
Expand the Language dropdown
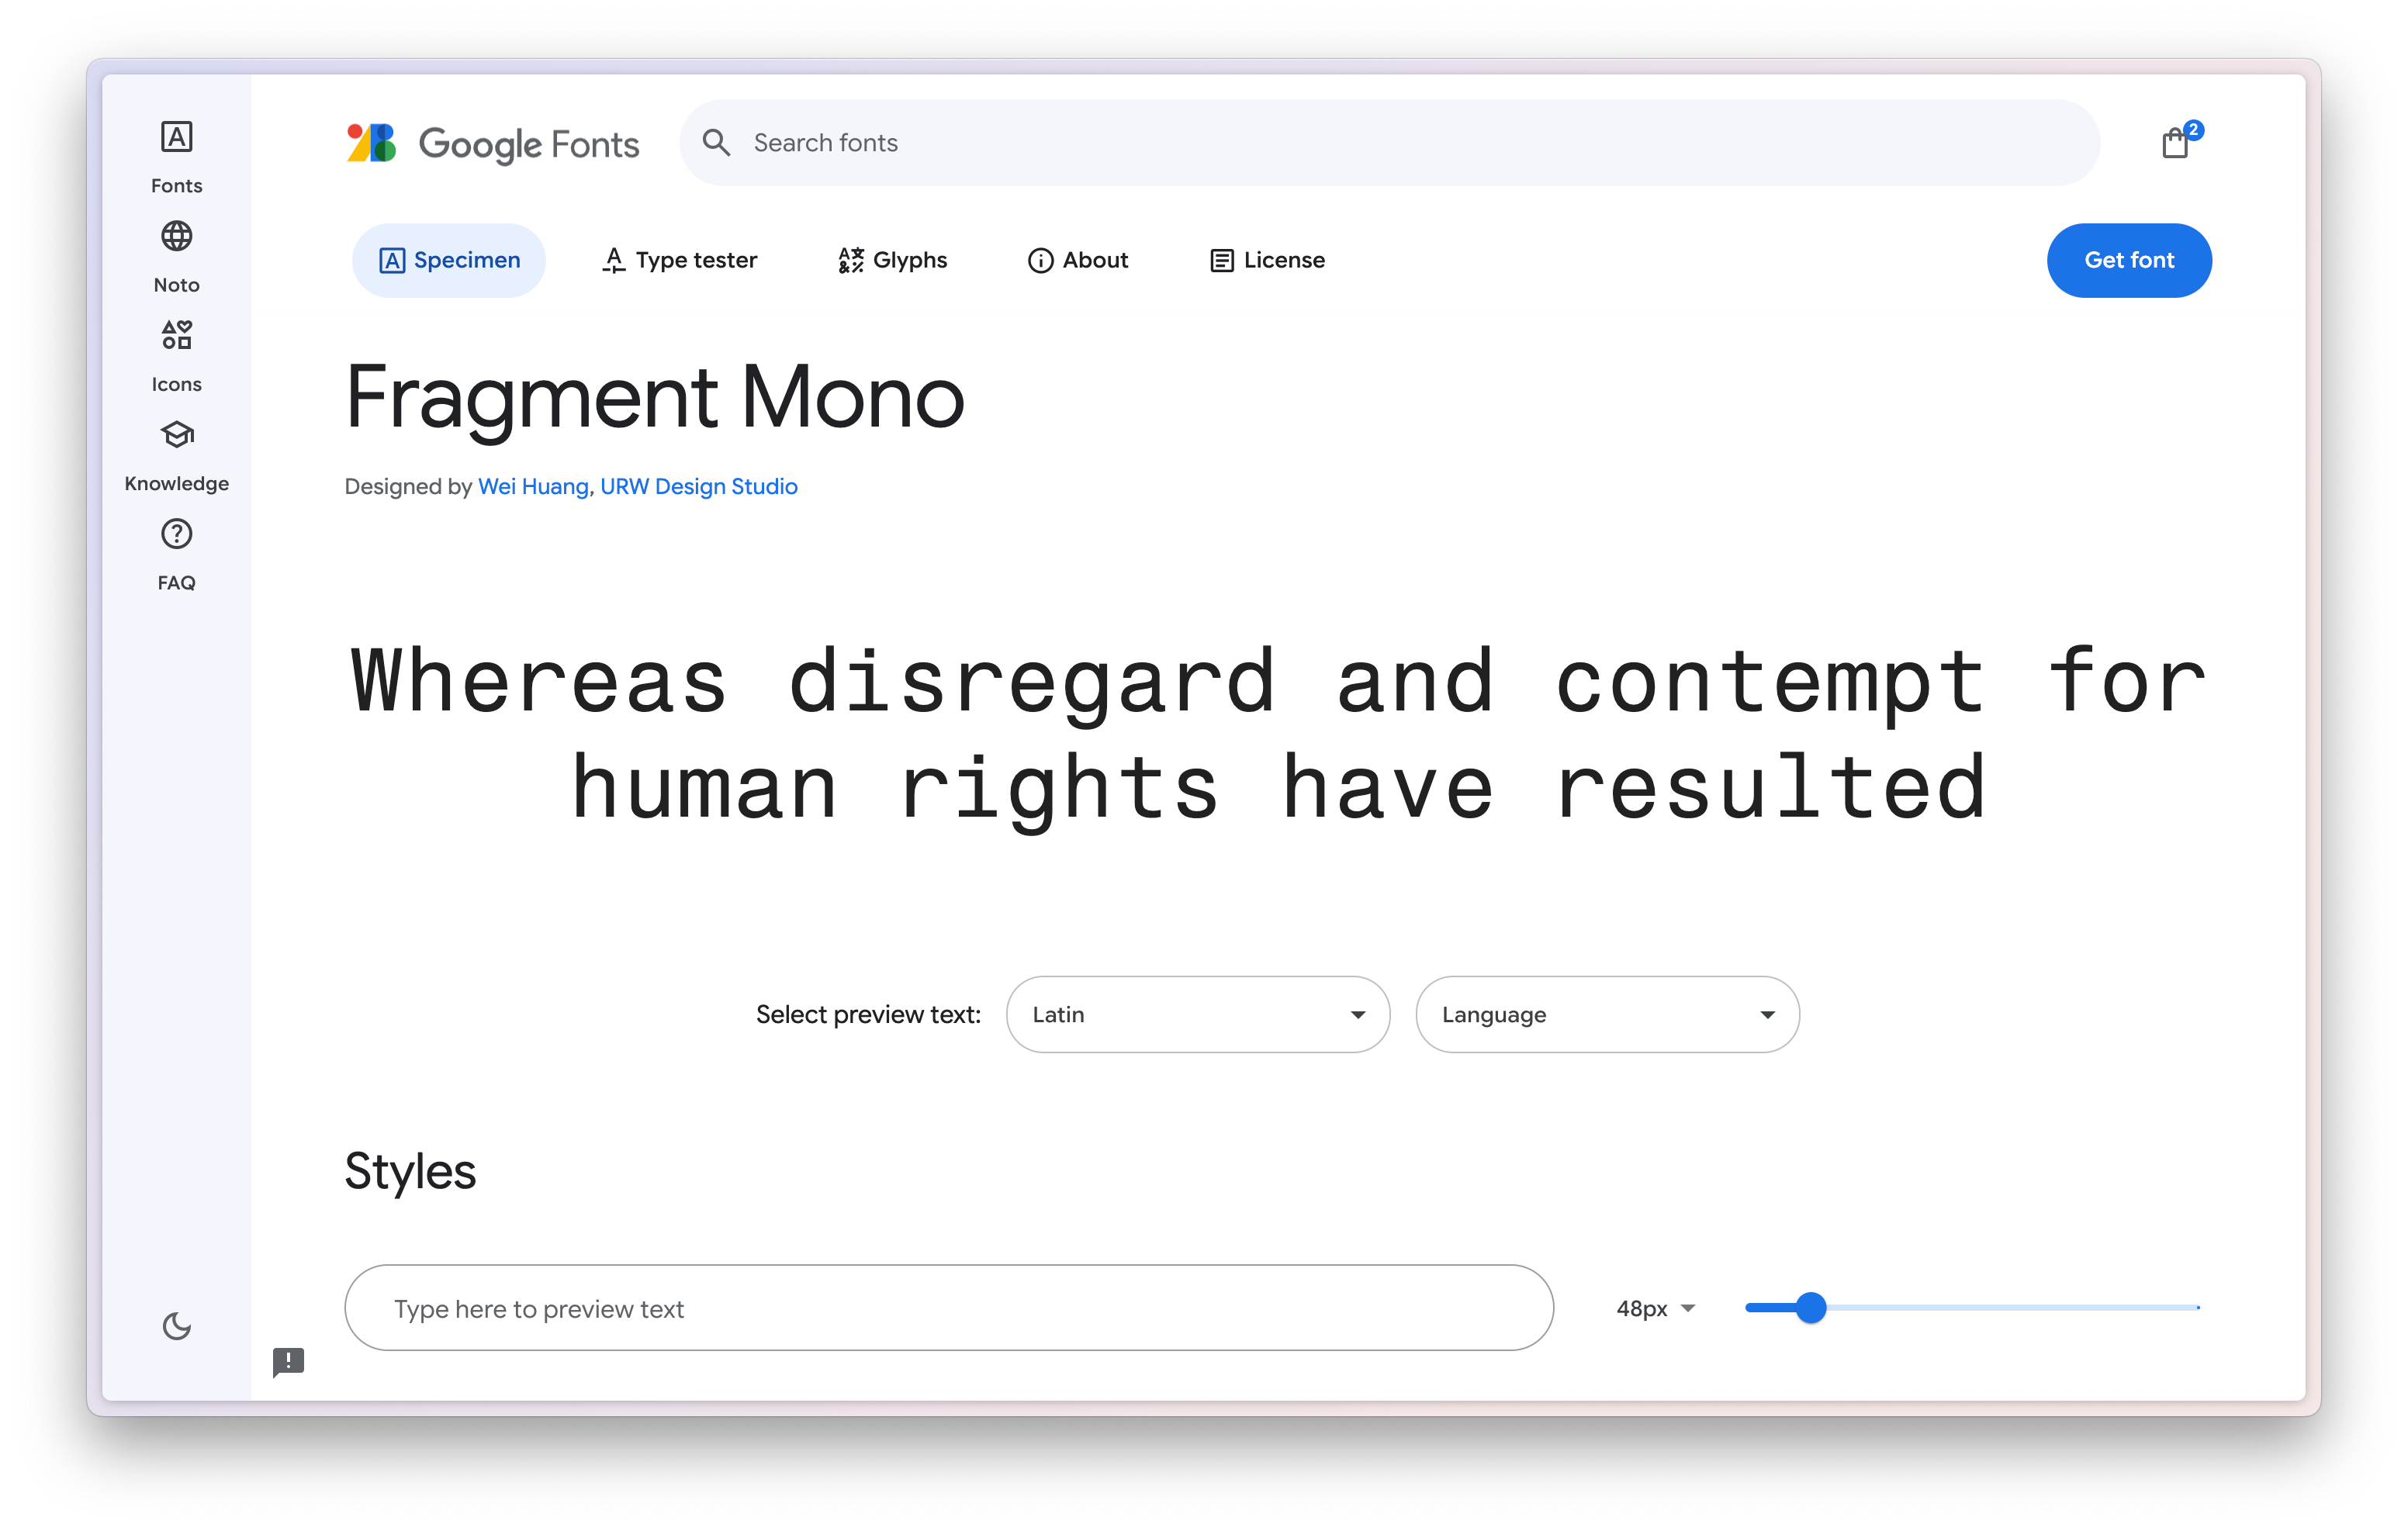click(1607, 1014)
